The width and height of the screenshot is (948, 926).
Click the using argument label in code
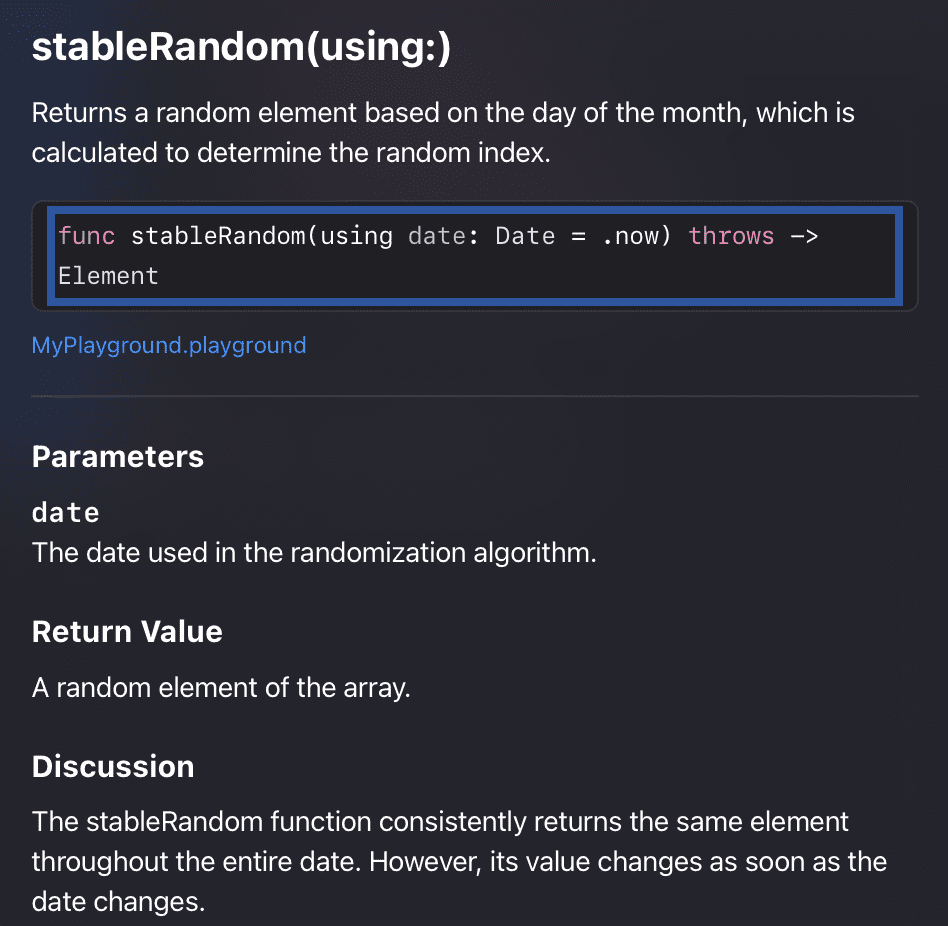357,236
